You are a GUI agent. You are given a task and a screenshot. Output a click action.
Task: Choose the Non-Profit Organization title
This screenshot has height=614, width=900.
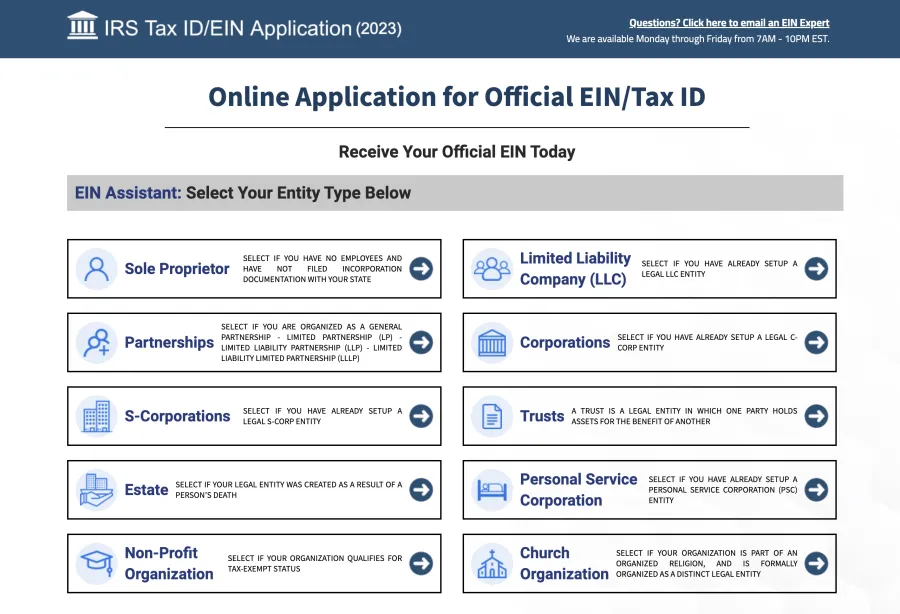coord(169,564)
